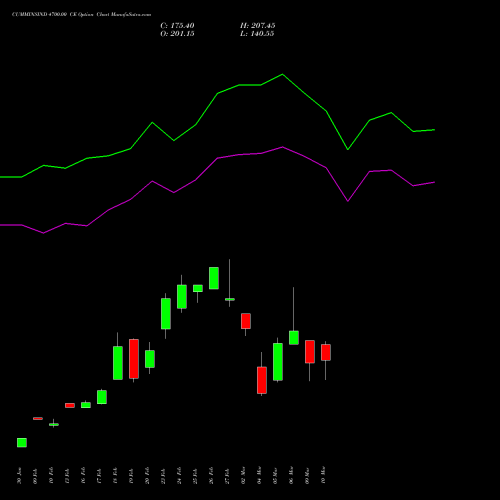This screenshot has width=500, height=500.
Task: Click the 02 Mar date label
Action: 243,475
